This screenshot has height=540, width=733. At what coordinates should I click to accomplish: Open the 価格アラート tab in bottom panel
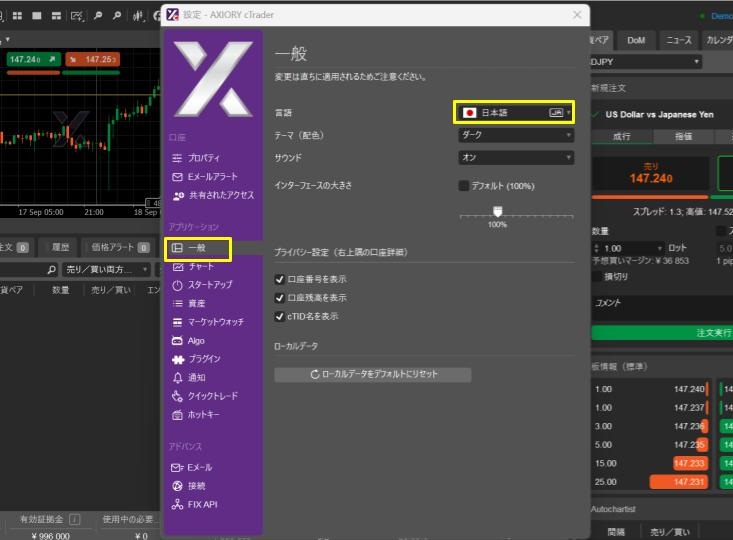[119, 247]
